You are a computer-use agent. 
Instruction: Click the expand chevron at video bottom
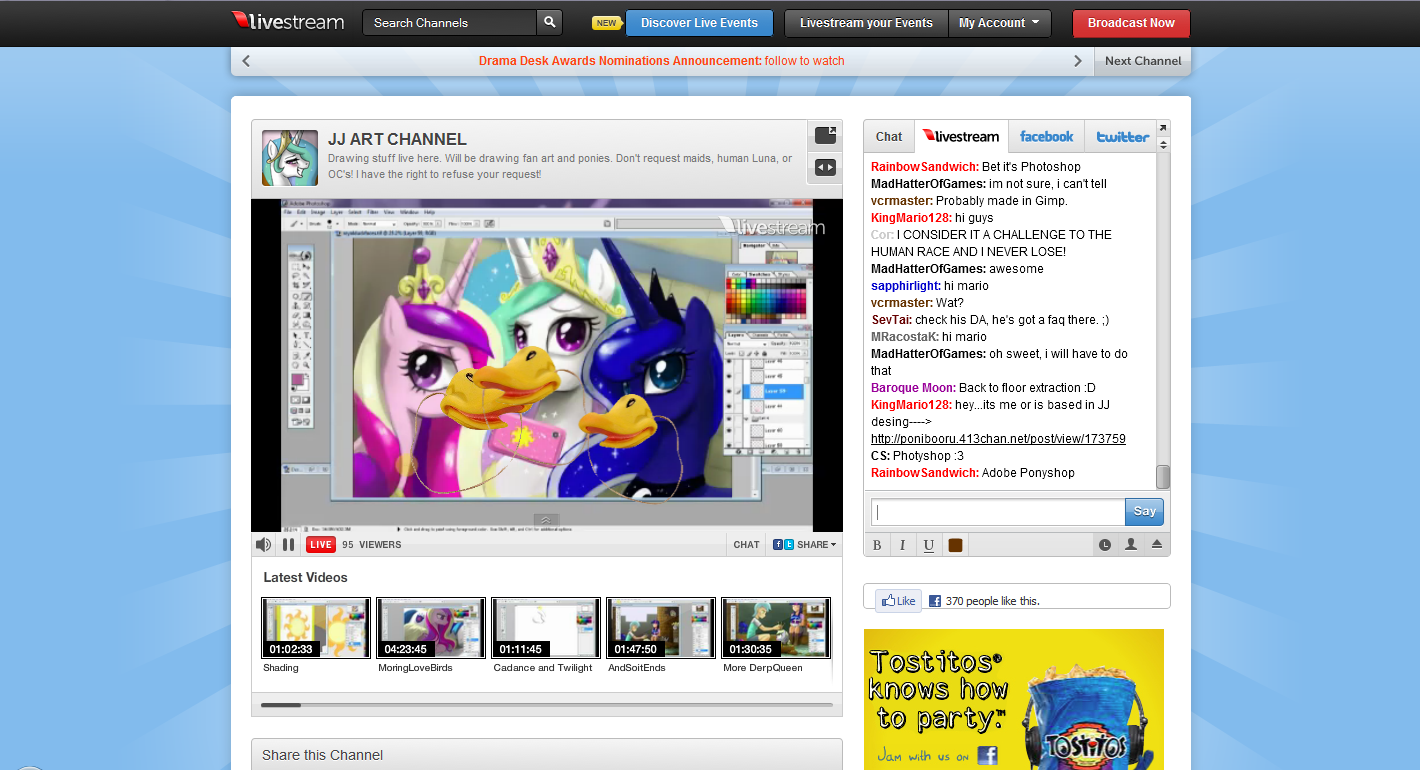point(546,520)
